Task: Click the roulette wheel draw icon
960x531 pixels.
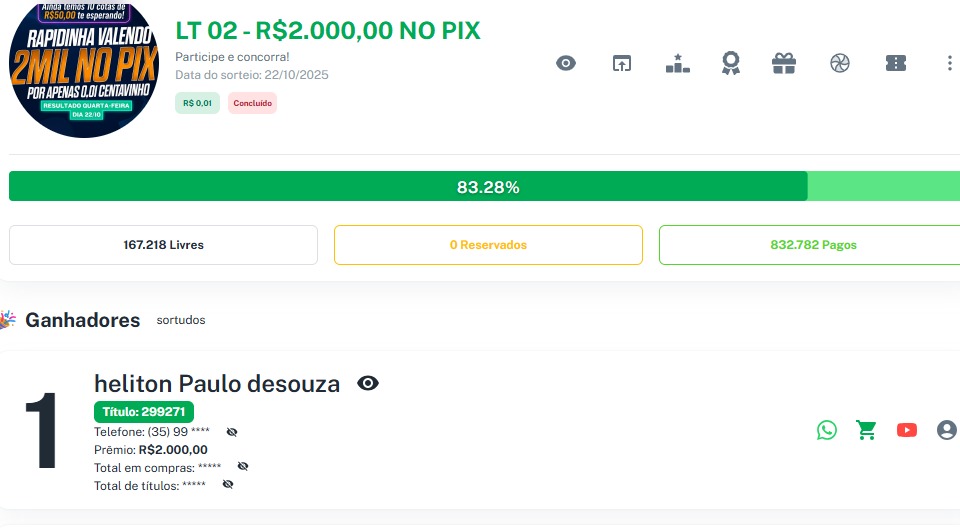Action: tap(840, 63)
